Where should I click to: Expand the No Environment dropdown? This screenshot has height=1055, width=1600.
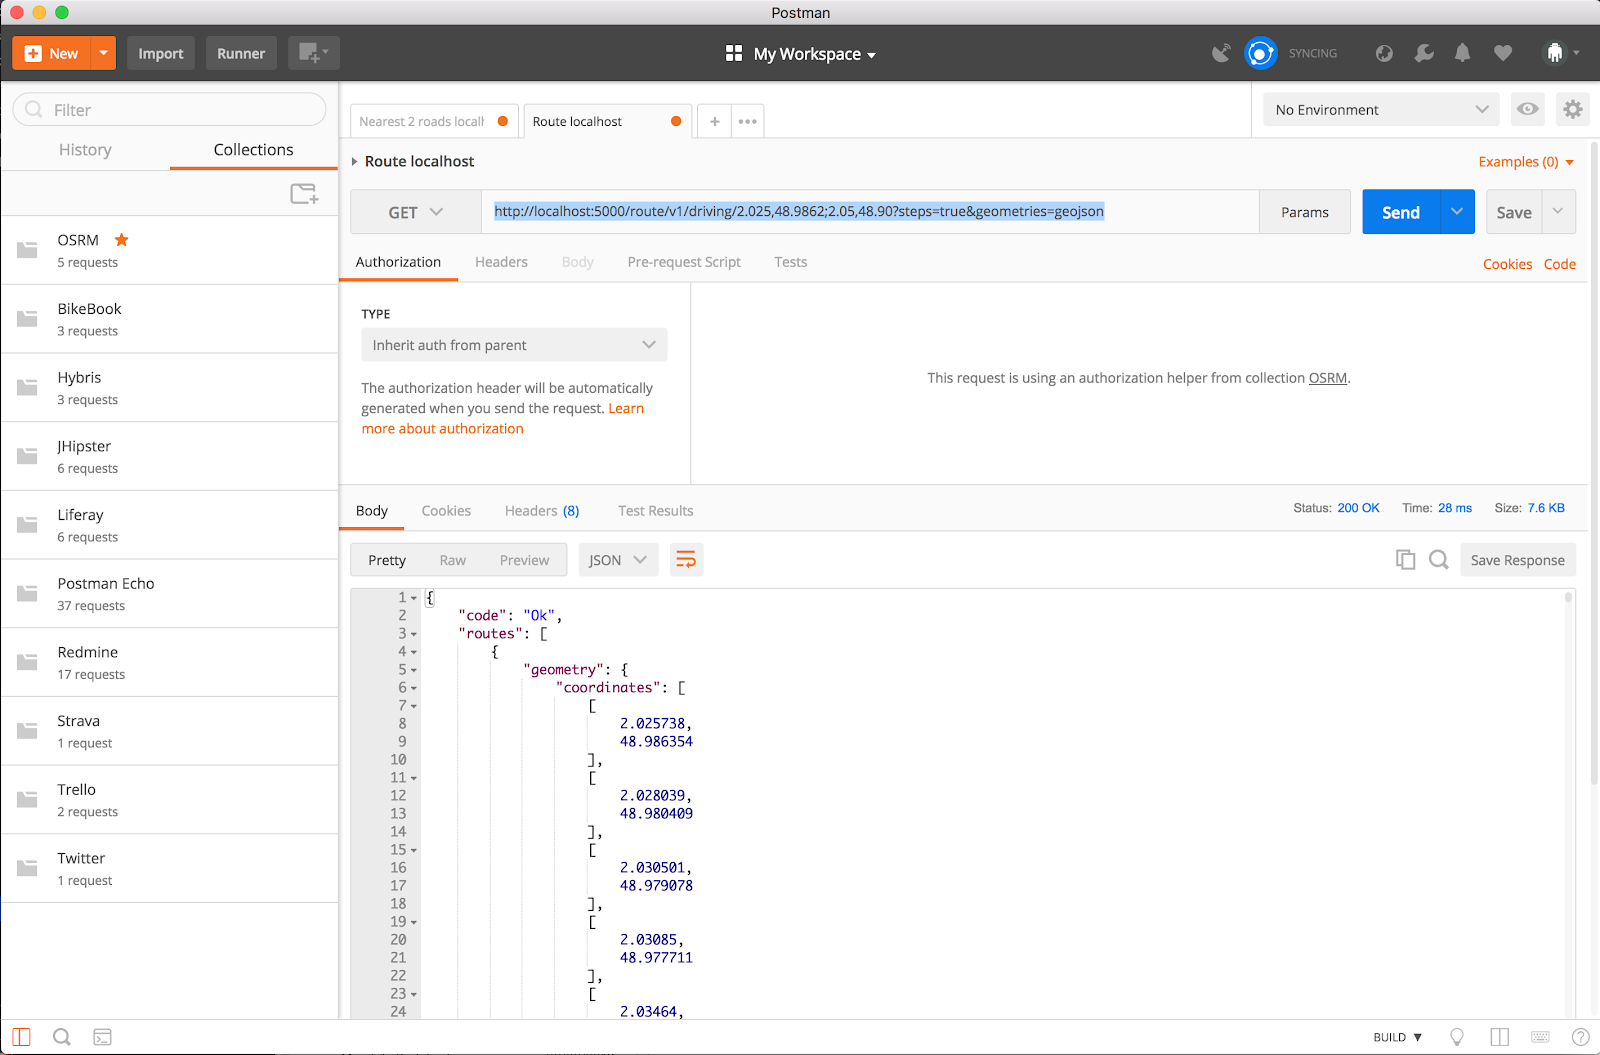pos(1381,110)
